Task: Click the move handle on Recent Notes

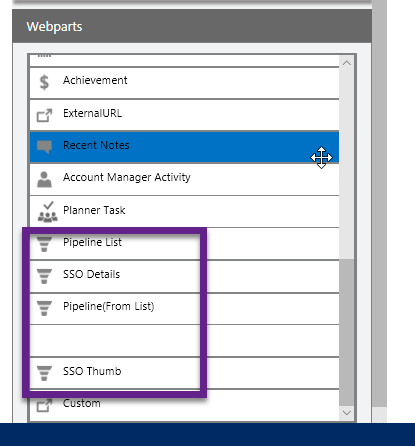Action: pos(321,157)
